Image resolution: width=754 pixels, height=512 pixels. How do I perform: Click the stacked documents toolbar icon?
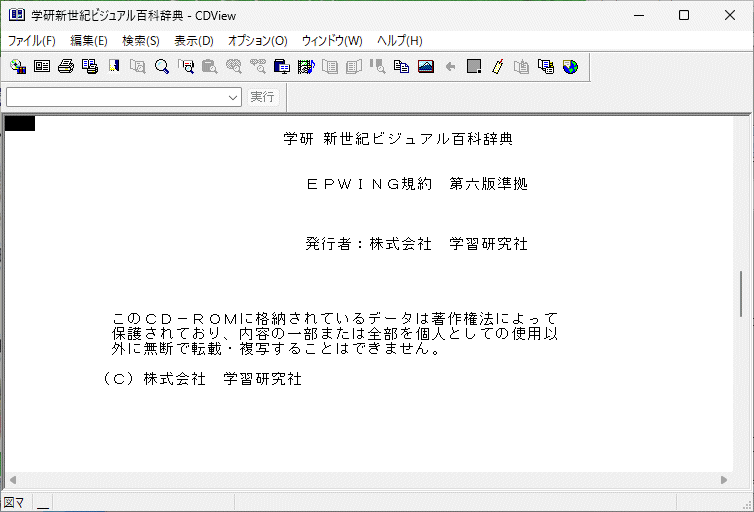click(x=546, y=66)
